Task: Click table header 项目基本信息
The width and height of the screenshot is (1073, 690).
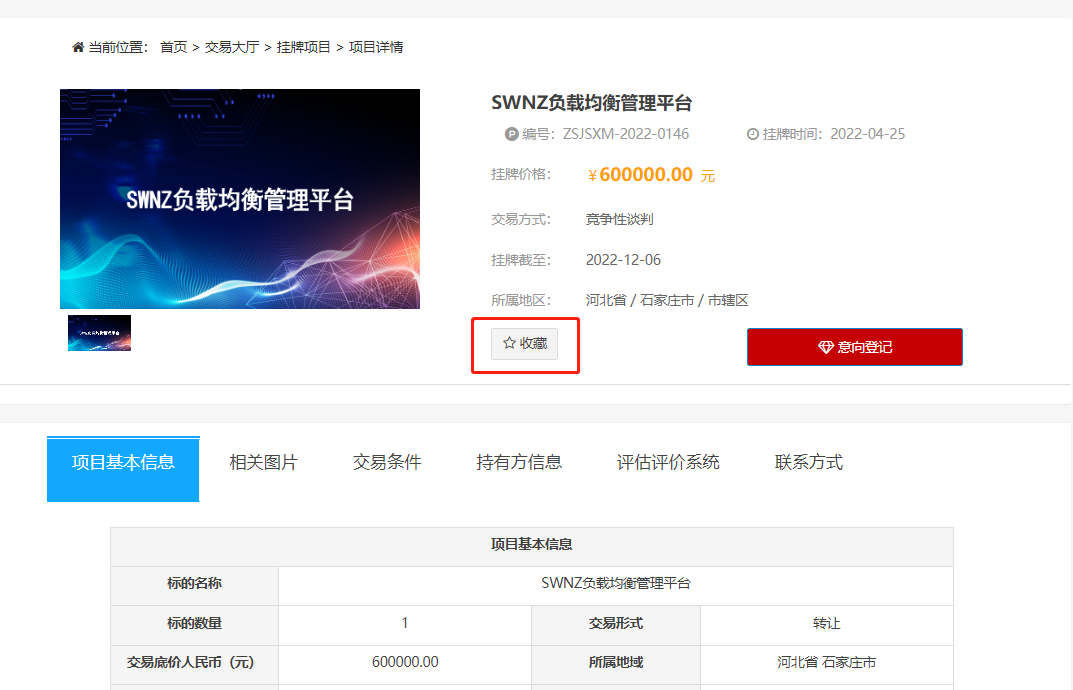Action: click(x=532, y=545)
